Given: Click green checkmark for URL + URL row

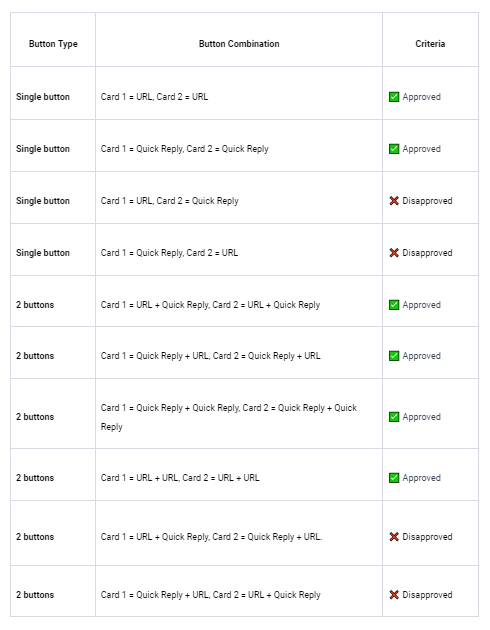Looking at the screenshot, I should coord(394,478).
